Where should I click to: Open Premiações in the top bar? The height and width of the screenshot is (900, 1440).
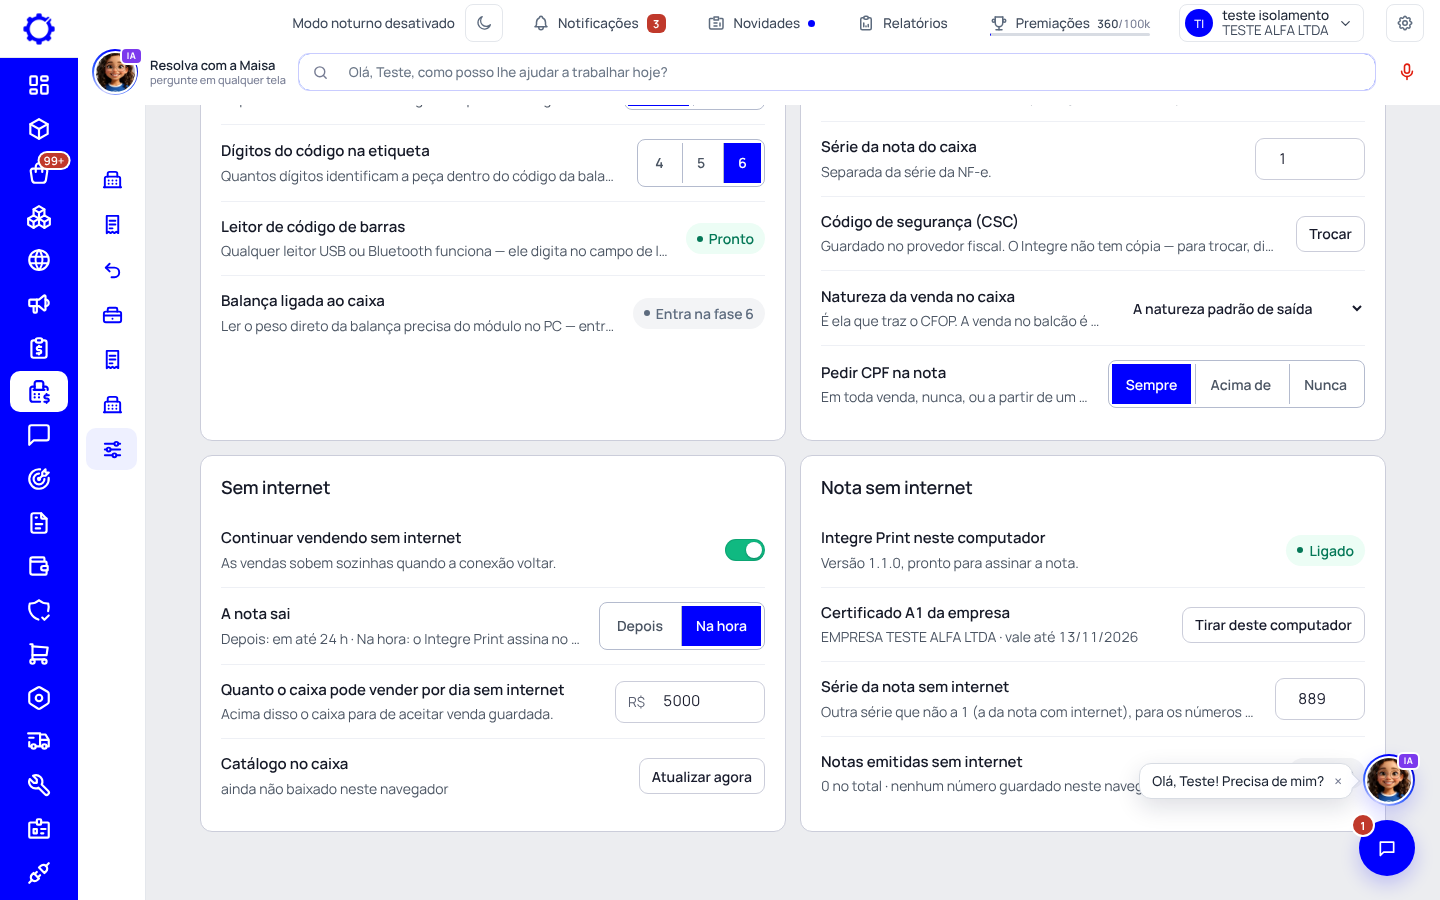1070,23
